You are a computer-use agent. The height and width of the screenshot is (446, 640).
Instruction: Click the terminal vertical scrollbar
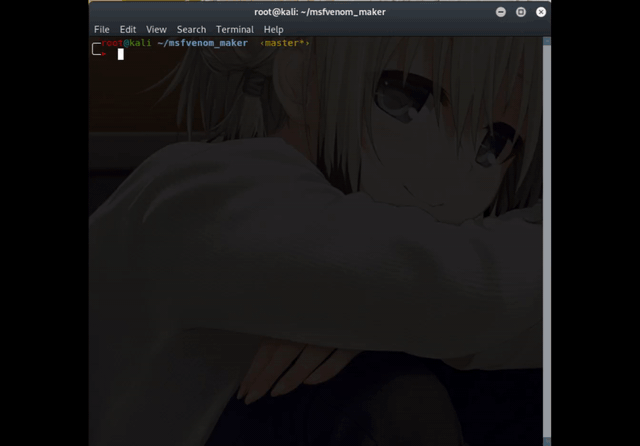click(547, 241)
